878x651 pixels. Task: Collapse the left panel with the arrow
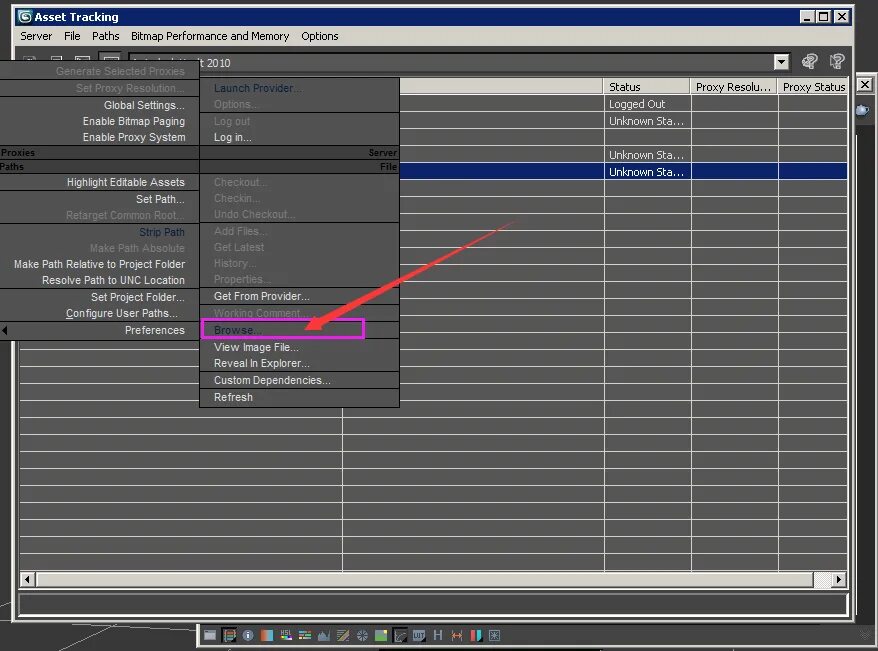point(4,330)
